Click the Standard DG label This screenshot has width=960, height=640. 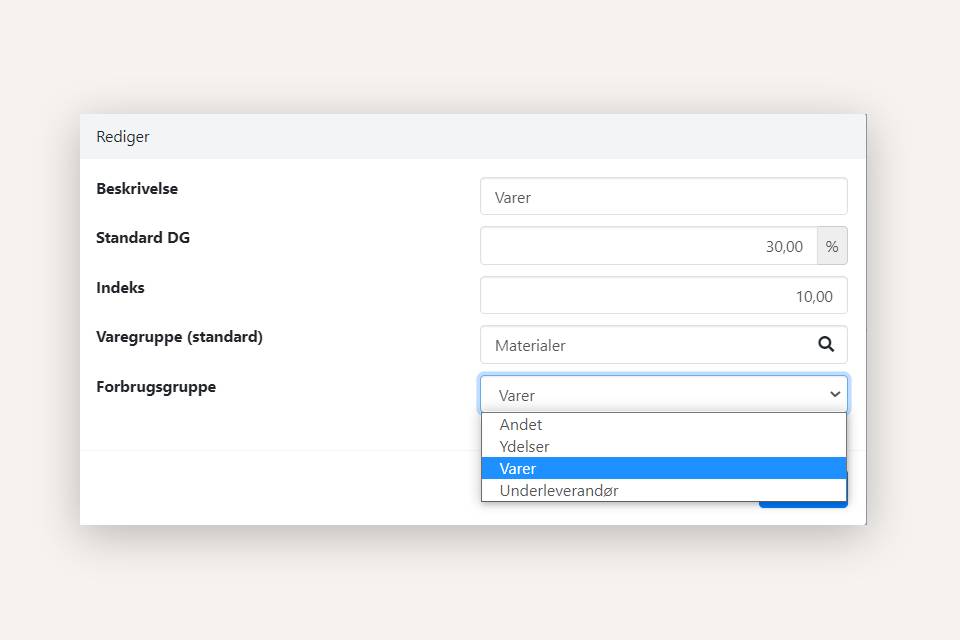coord(143,238)
